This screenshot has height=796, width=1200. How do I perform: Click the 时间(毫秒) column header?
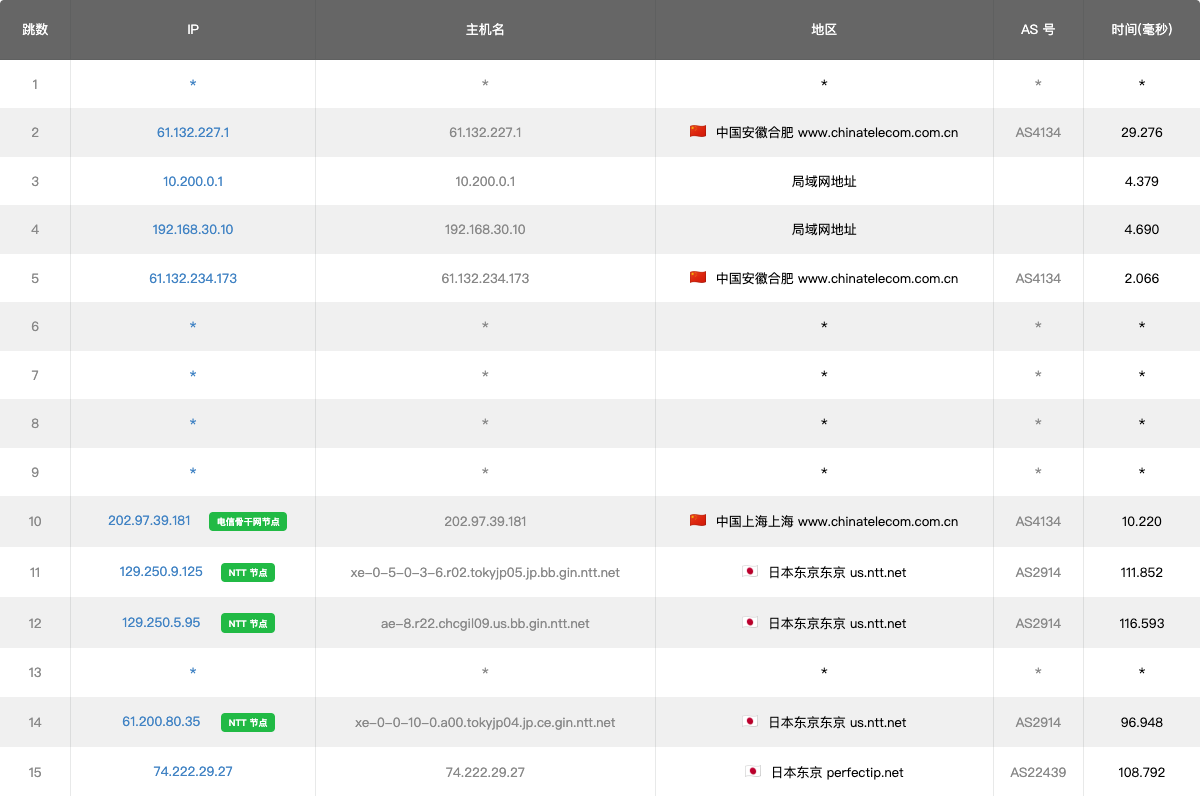click(x=1141, y=30)
